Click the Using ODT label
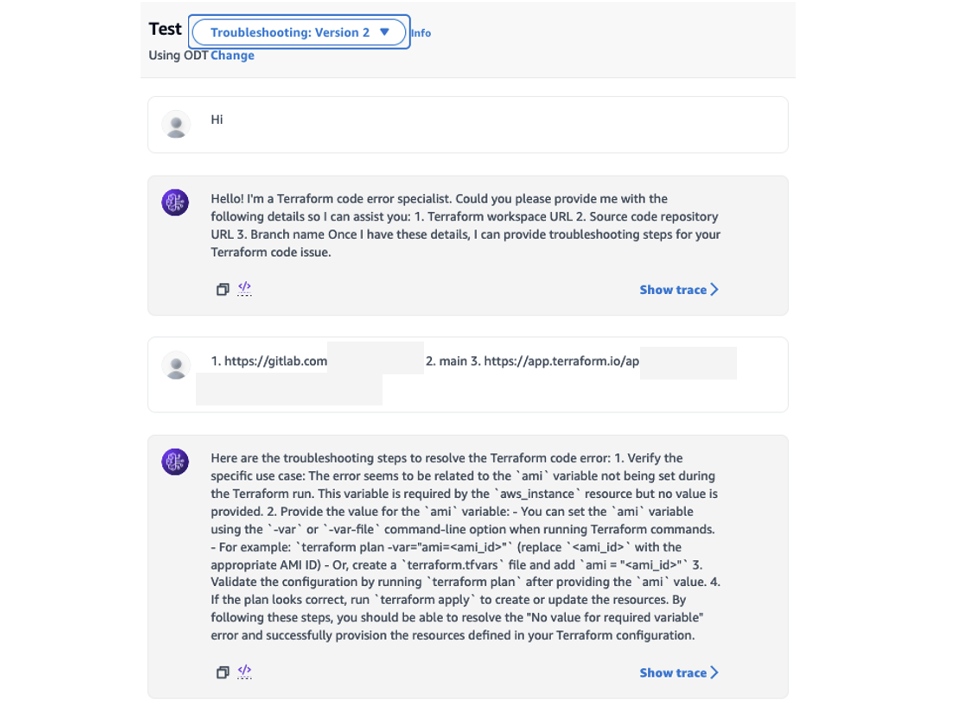 pyautogui.click(x=178, y=55)
